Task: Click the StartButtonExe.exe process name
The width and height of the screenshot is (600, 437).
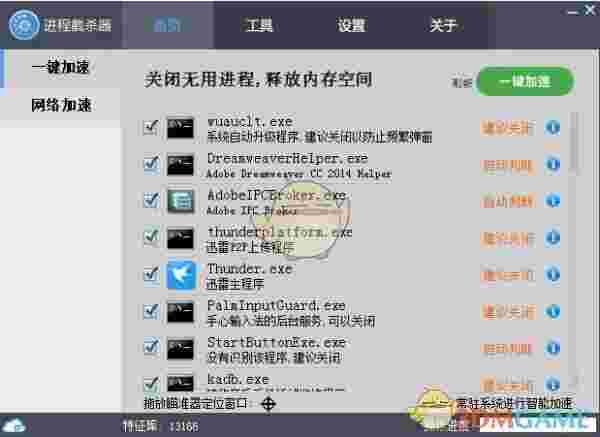Action: point(276,342)
